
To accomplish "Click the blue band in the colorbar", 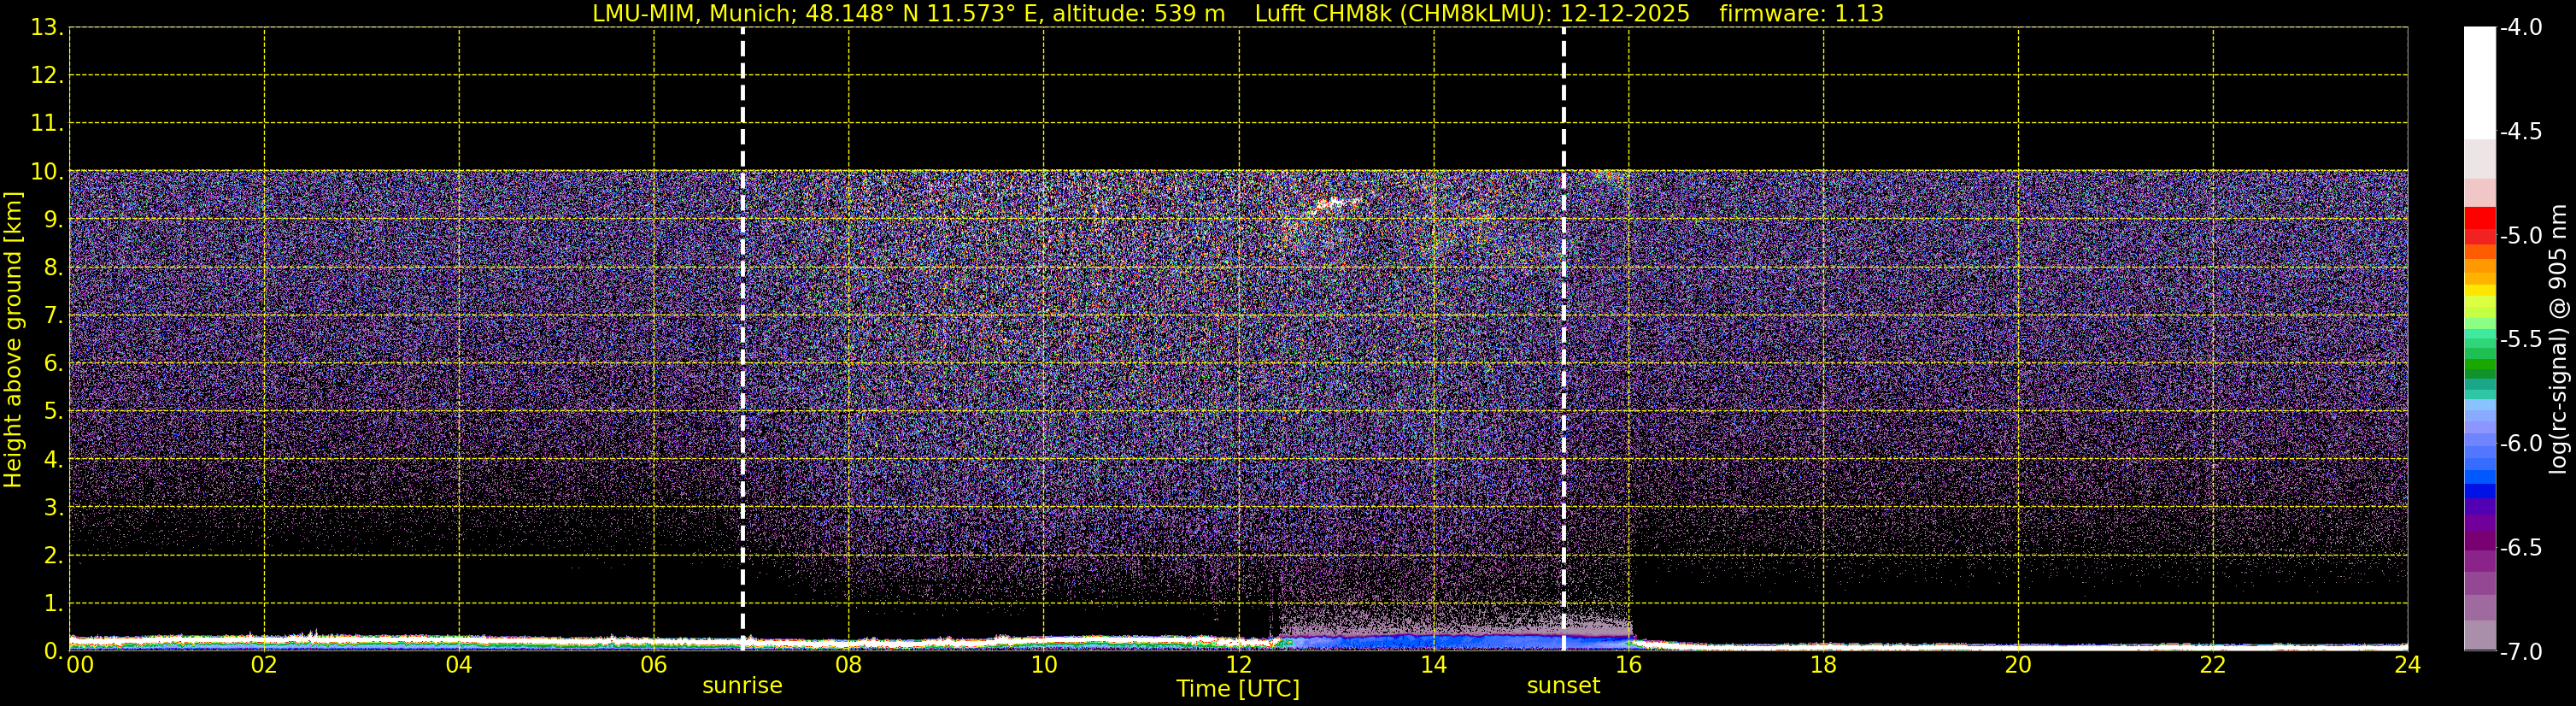I will [x=2479, y=490].
